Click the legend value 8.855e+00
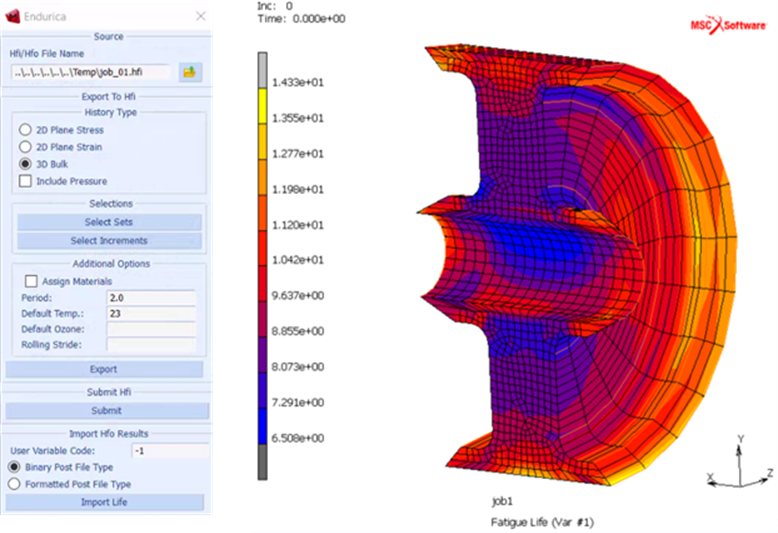Viewport: 778px width, 533px height. click(x=298, y=331)
